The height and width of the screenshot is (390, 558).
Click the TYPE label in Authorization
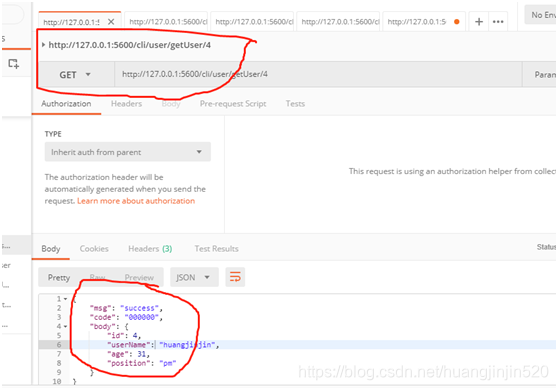pos(53,134)
